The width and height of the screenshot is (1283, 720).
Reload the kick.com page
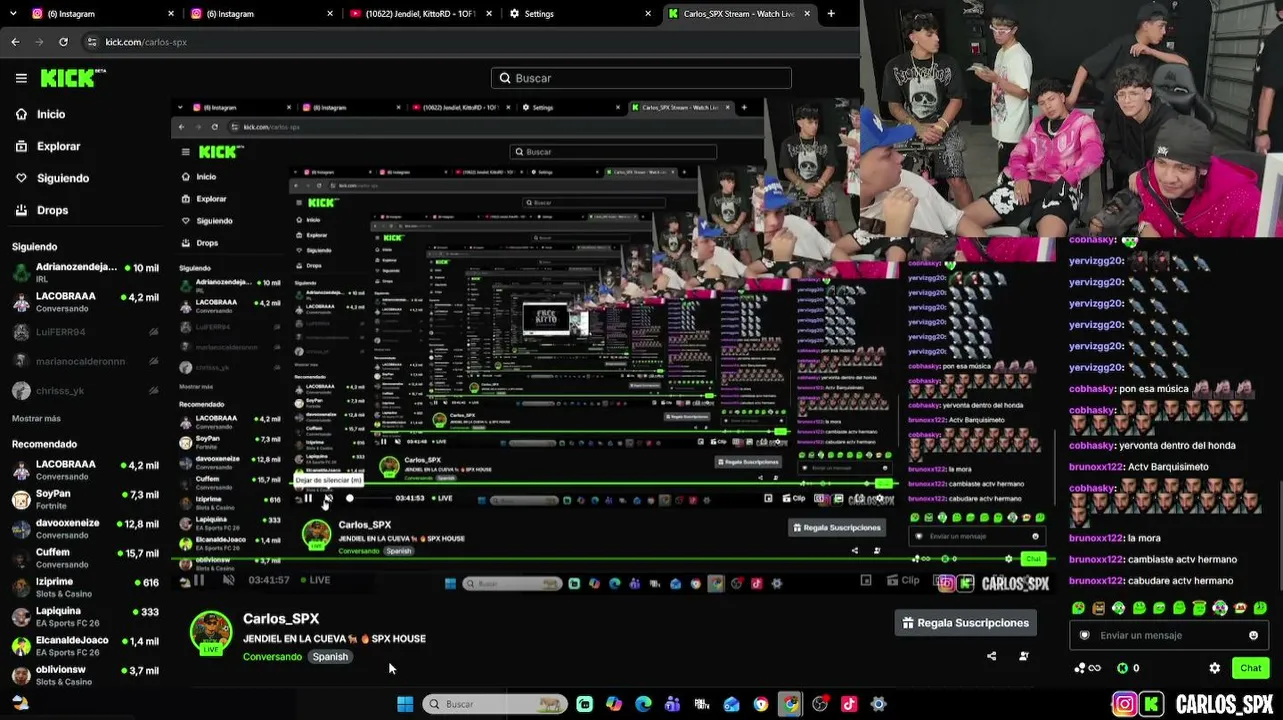(63, 42)
